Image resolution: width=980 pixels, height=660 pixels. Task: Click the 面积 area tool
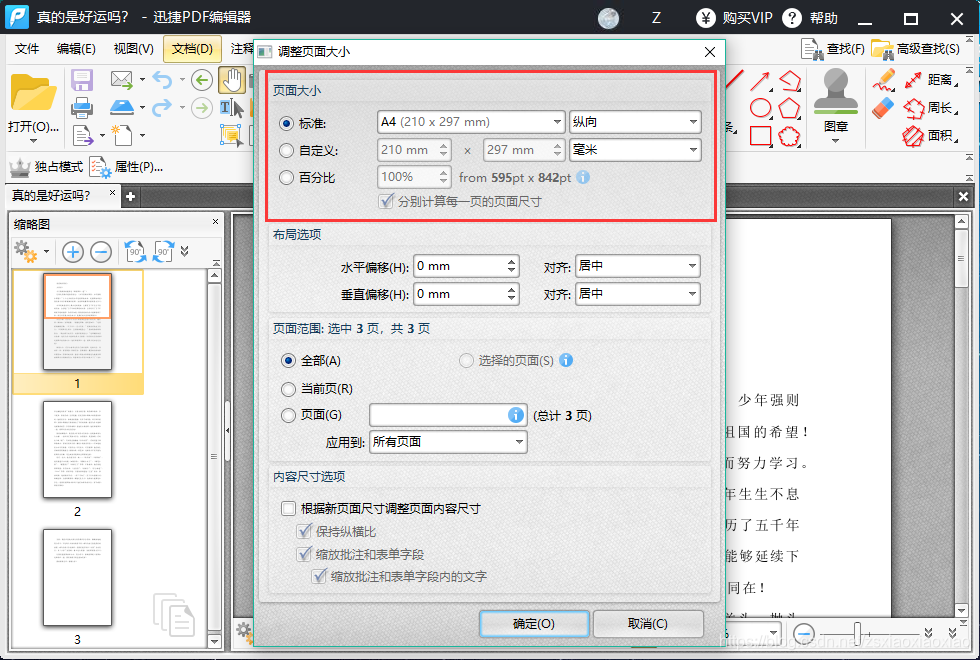pyautogui.click(x=930, y=136)
